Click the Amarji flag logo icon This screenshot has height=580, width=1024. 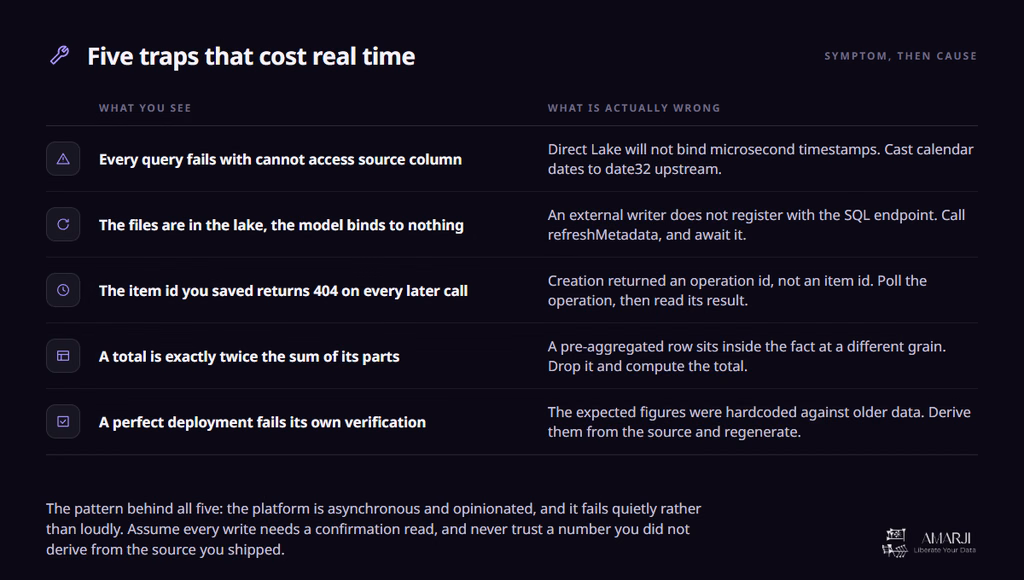(895, 543)
